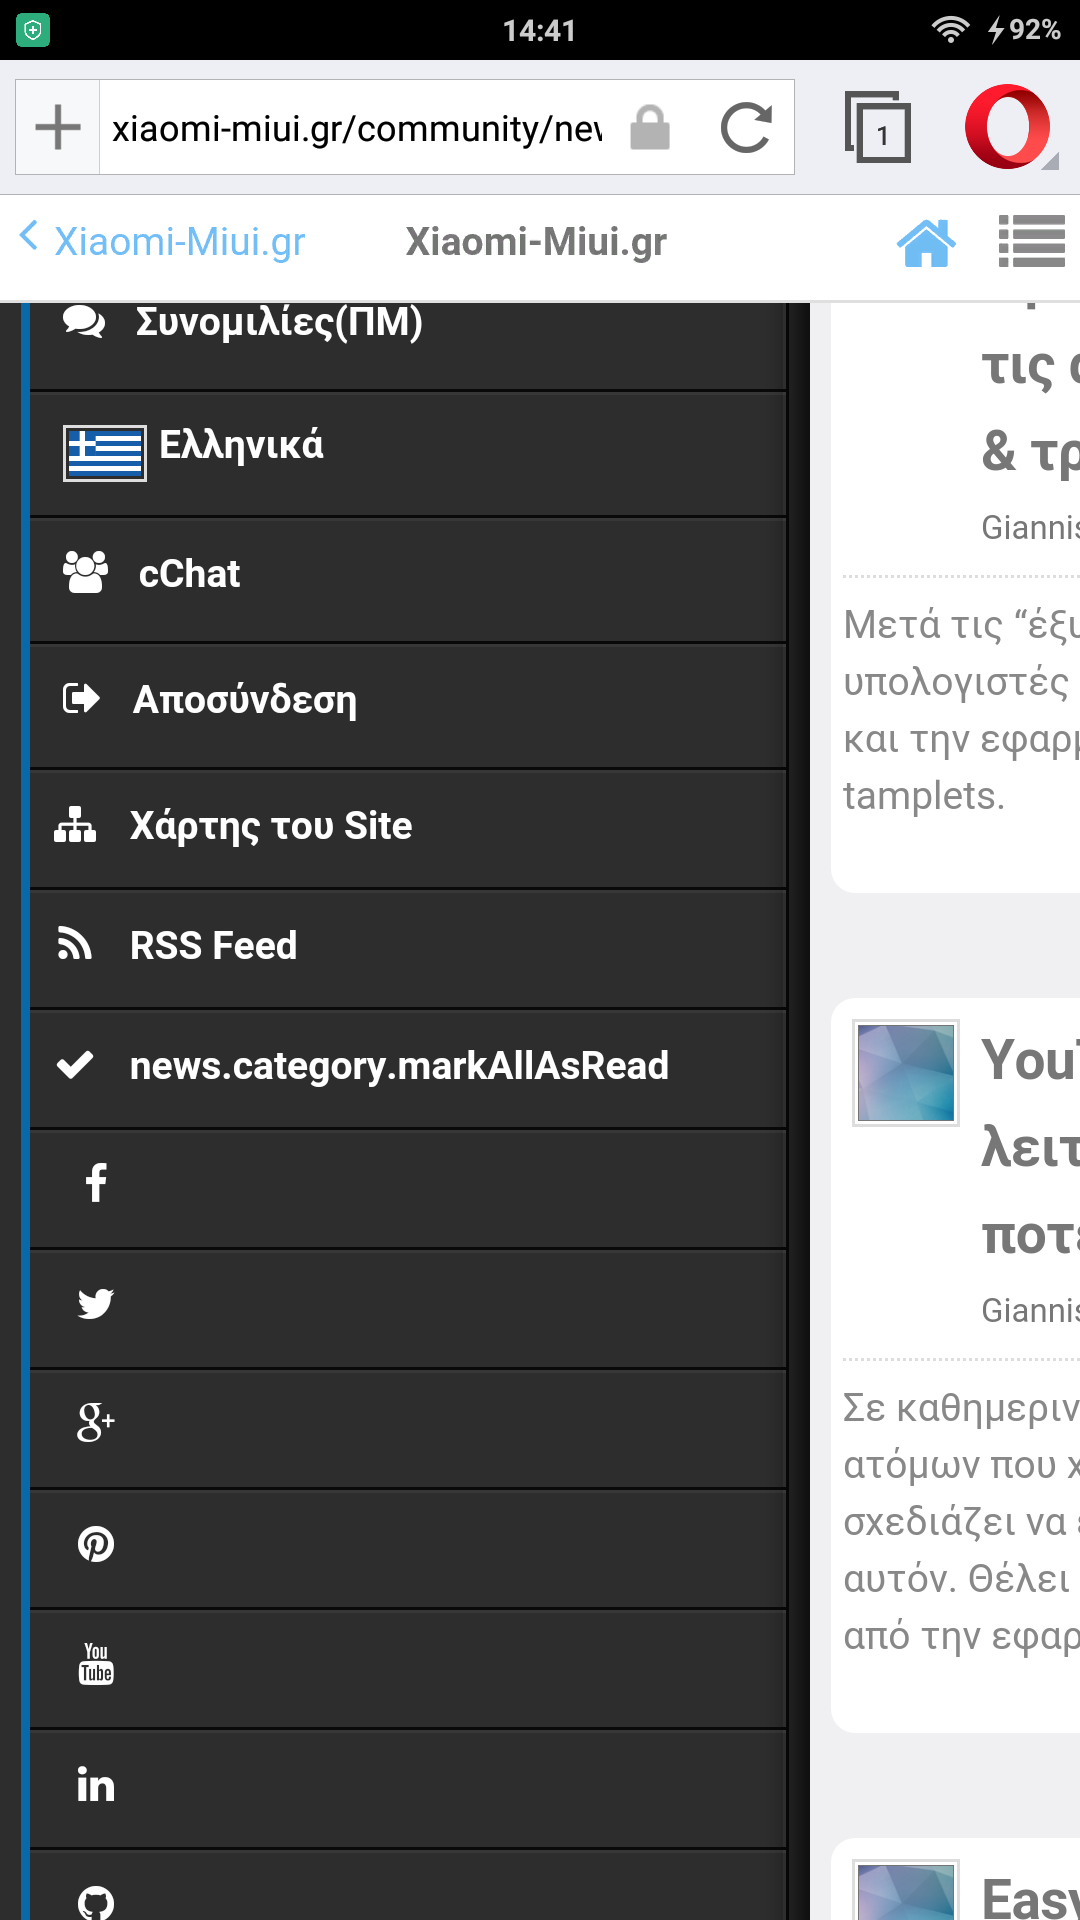Open the Facebook social link

tap(96, 1183)
